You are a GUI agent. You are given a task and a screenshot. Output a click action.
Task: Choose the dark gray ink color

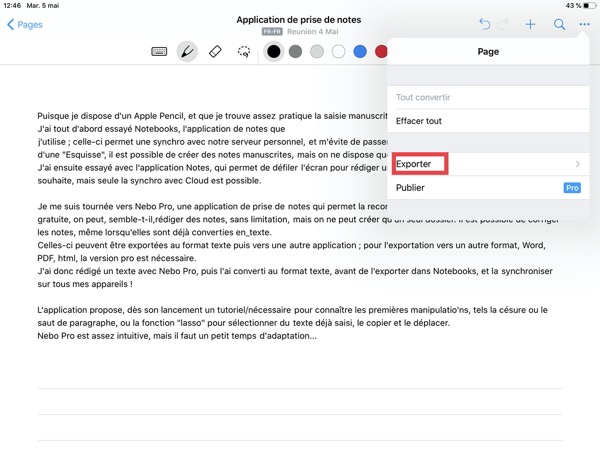295,51
